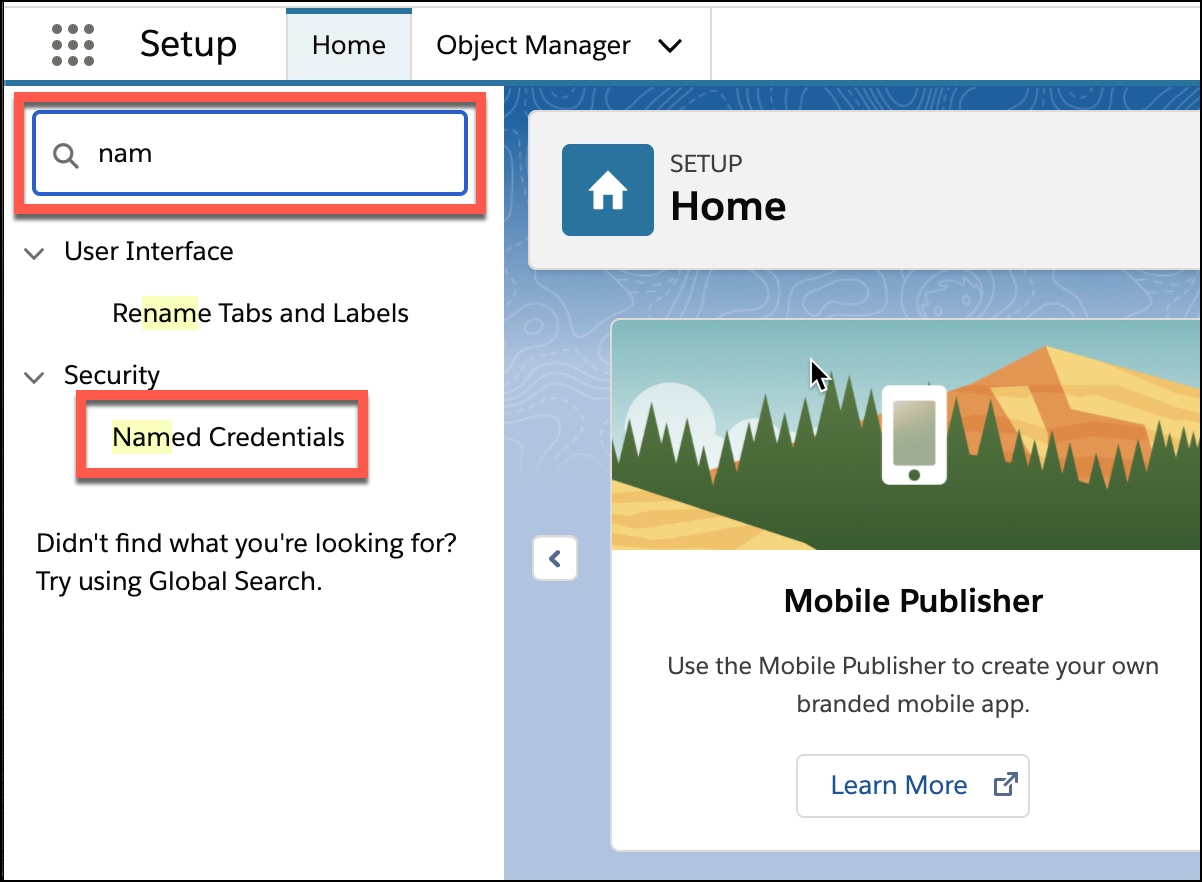Click the Setup app name label

point(188,45)
